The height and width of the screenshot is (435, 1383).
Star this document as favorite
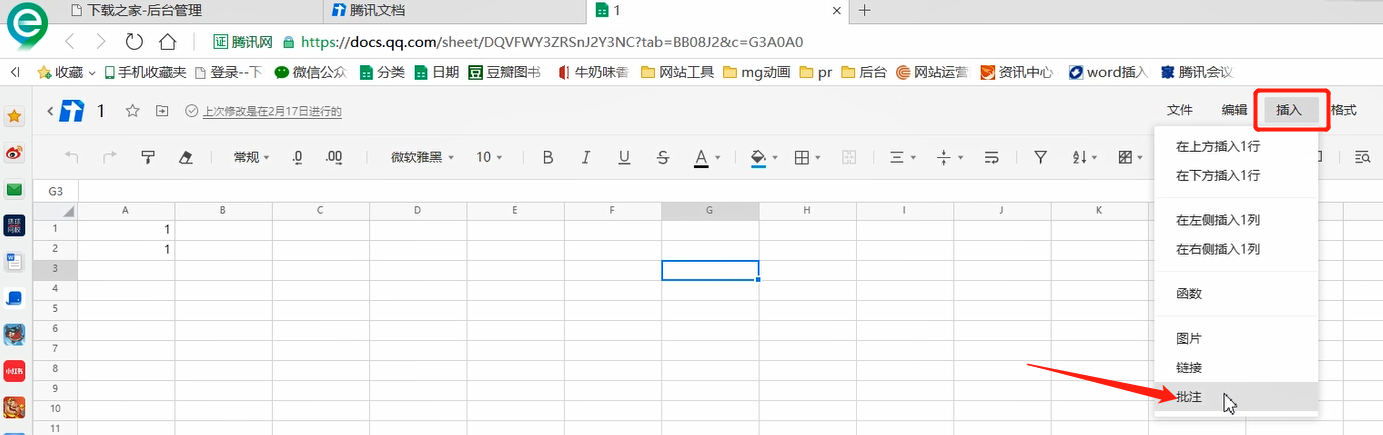132,111
